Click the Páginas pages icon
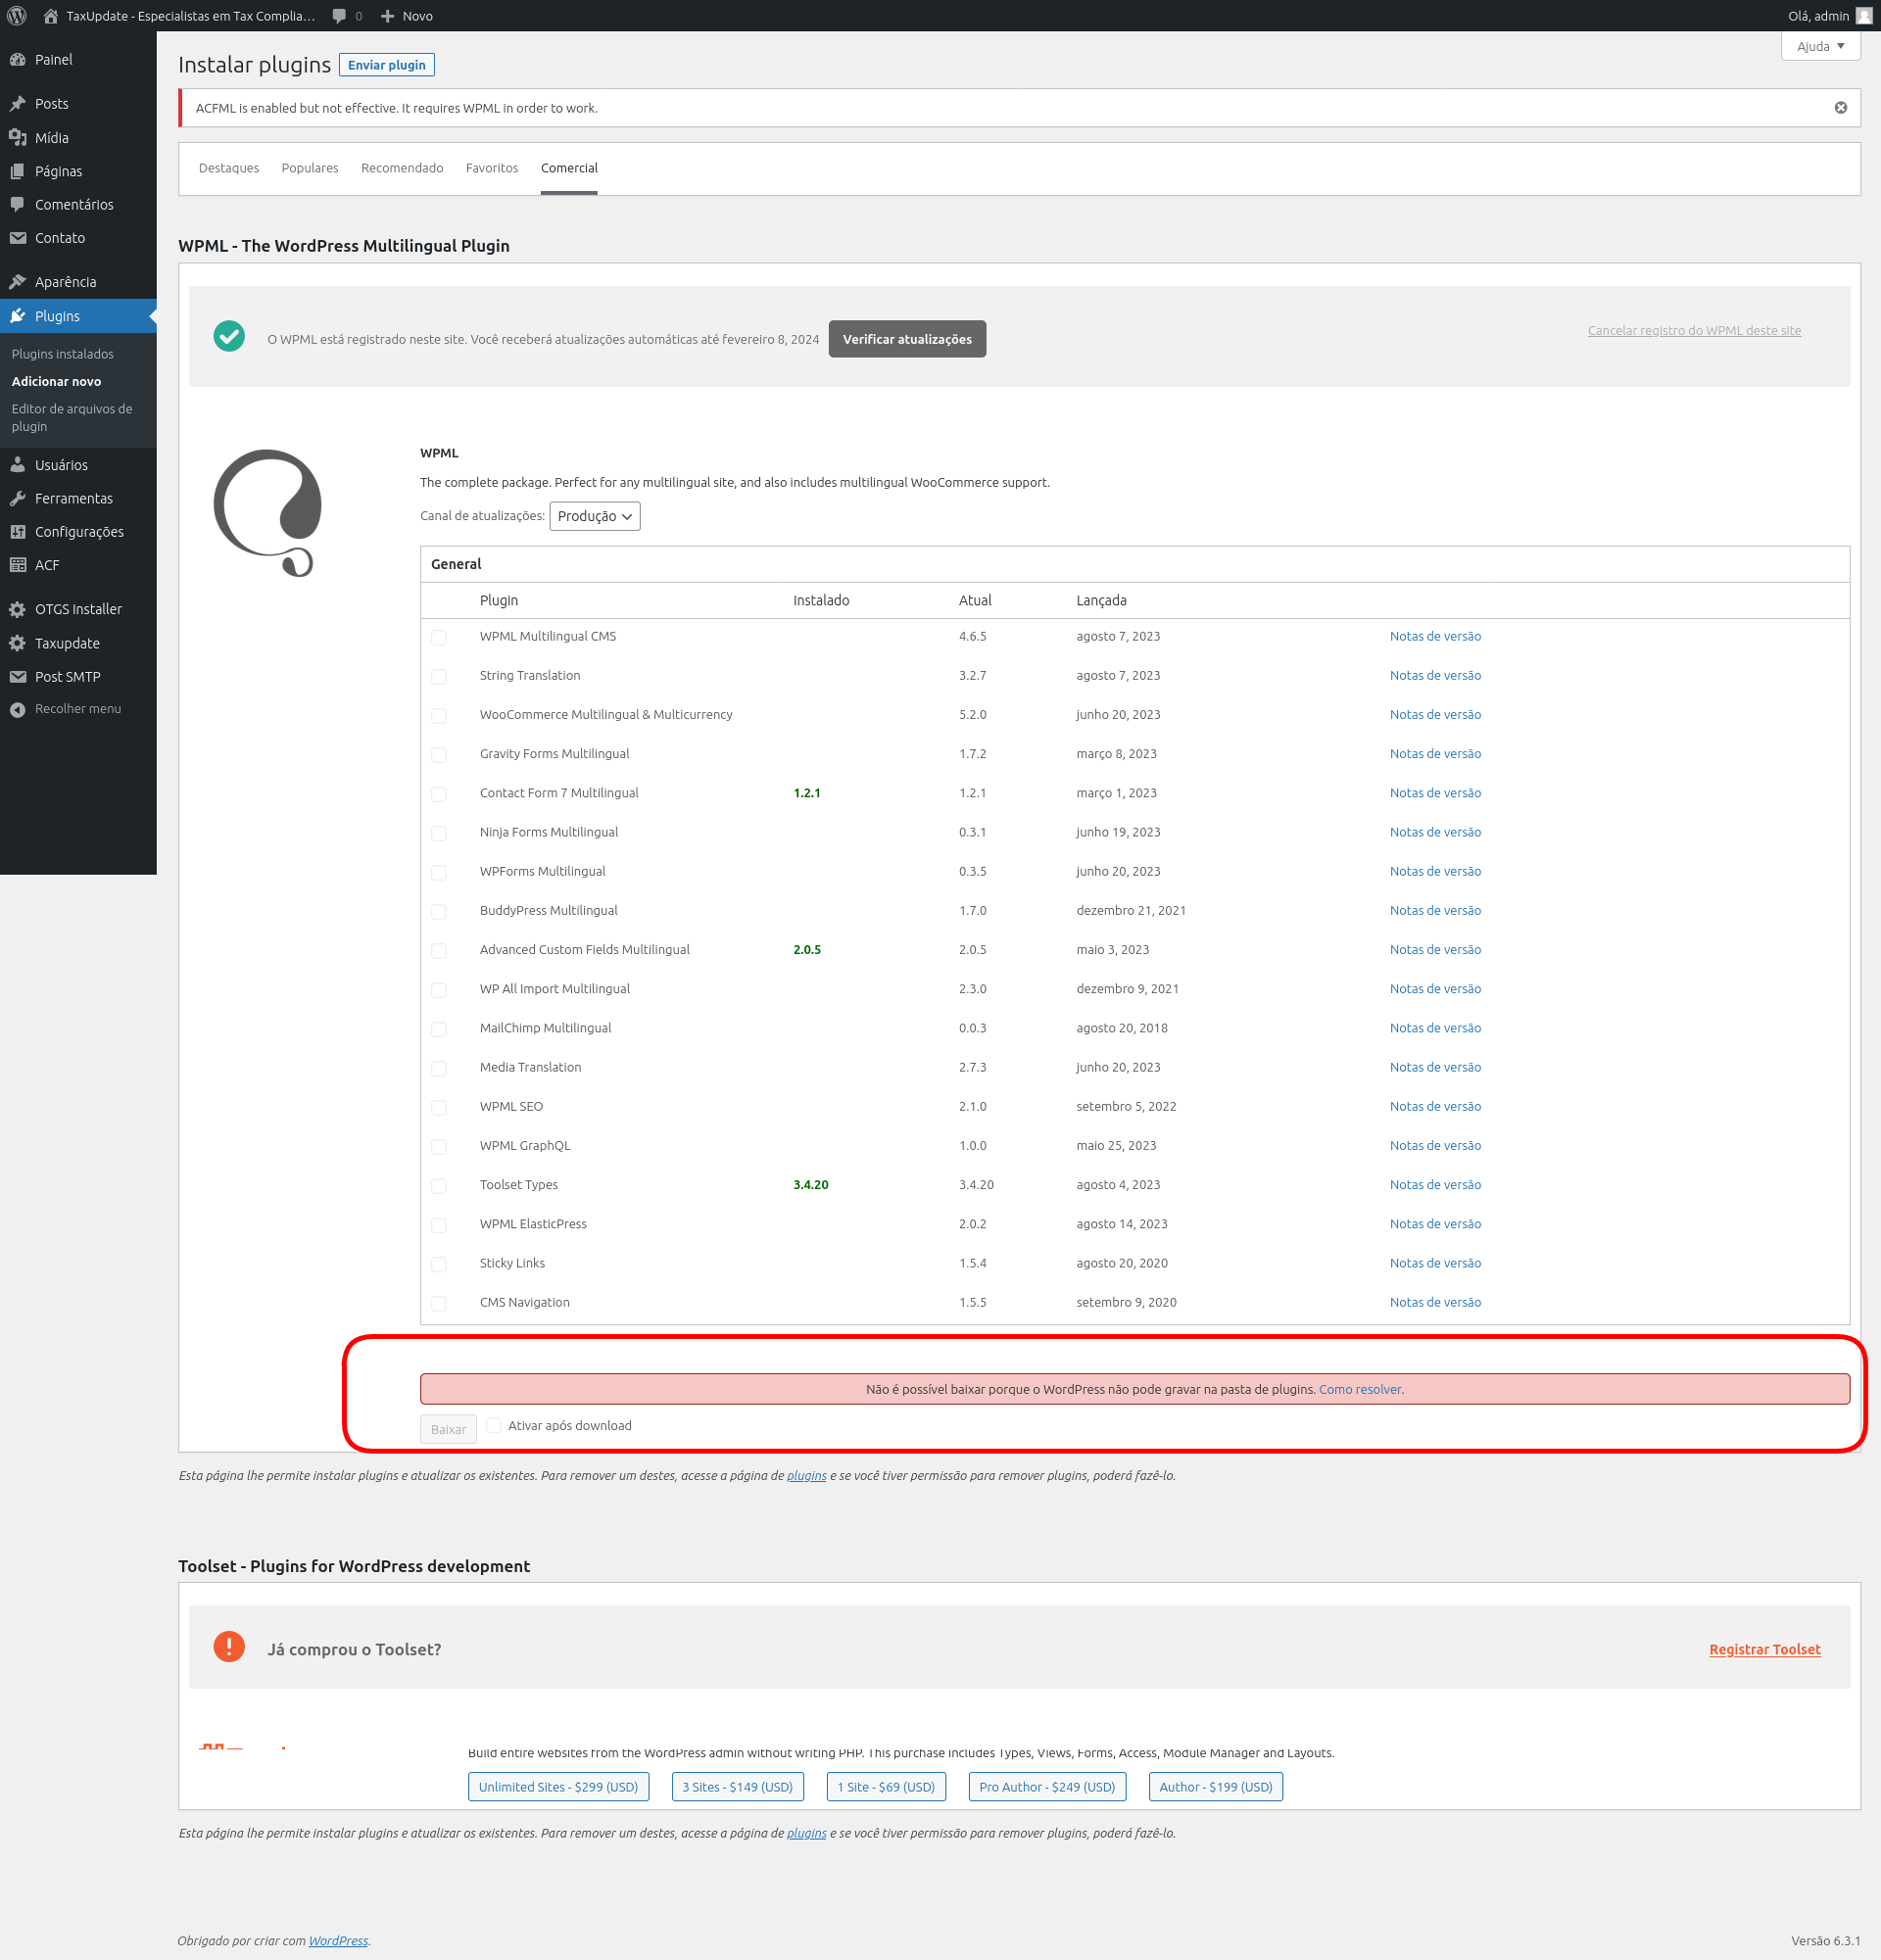Screen dimensions: 1881x1960 (x=18, y=172)
